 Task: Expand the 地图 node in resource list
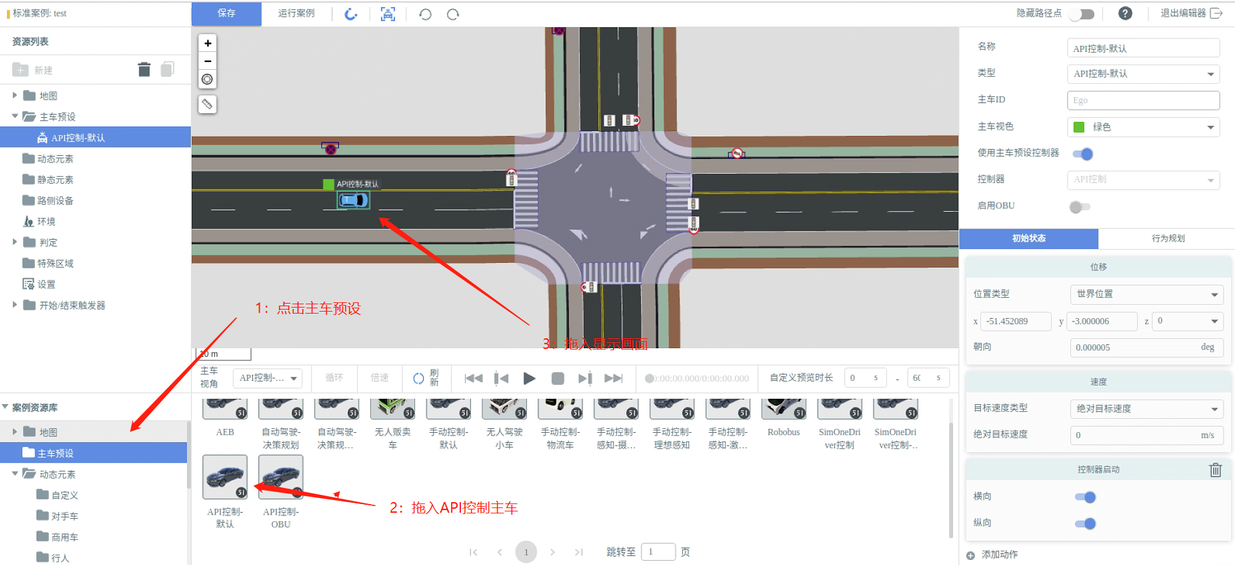click(15, 96)
